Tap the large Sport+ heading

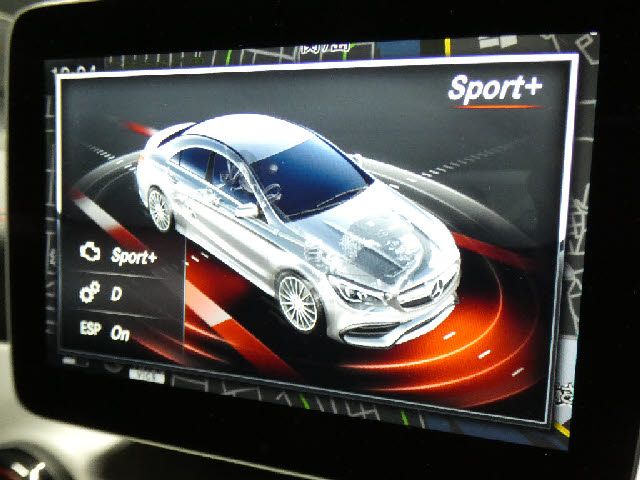[x=495, y=89]
